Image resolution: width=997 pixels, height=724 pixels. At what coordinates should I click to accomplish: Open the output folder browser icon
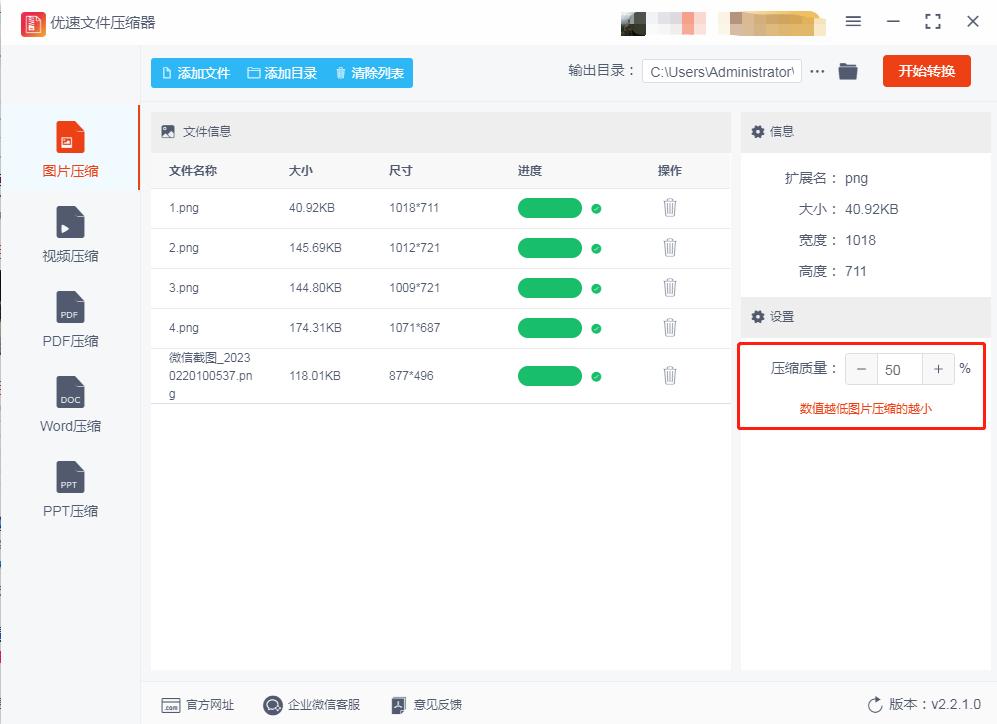[x=847, y=71]
